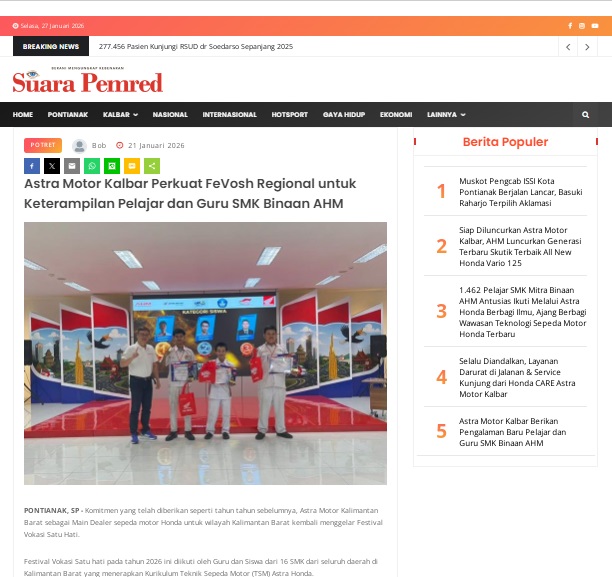Select the Ekonomi menu item

(x=396, y=115)
